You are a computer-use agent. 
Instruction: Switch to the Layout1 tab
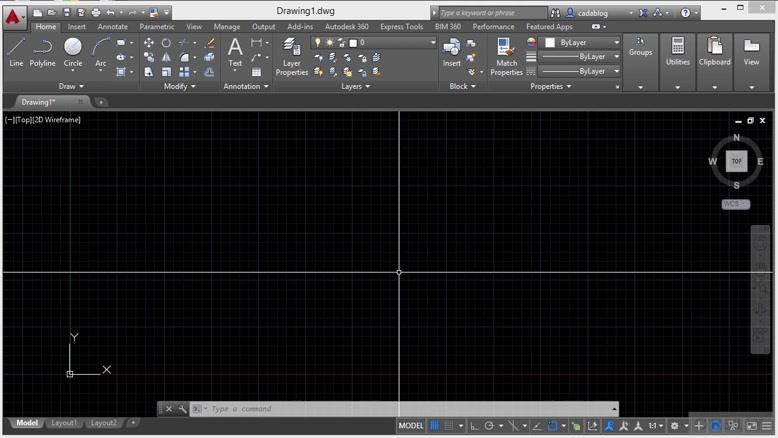click(x=64, y=423)
